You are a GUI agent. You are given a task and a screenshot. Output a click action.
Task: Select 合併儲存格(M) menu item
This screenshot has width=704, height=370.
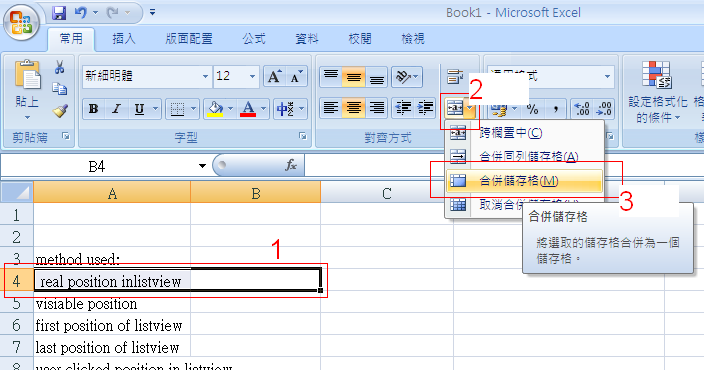[x=524, y=181]
